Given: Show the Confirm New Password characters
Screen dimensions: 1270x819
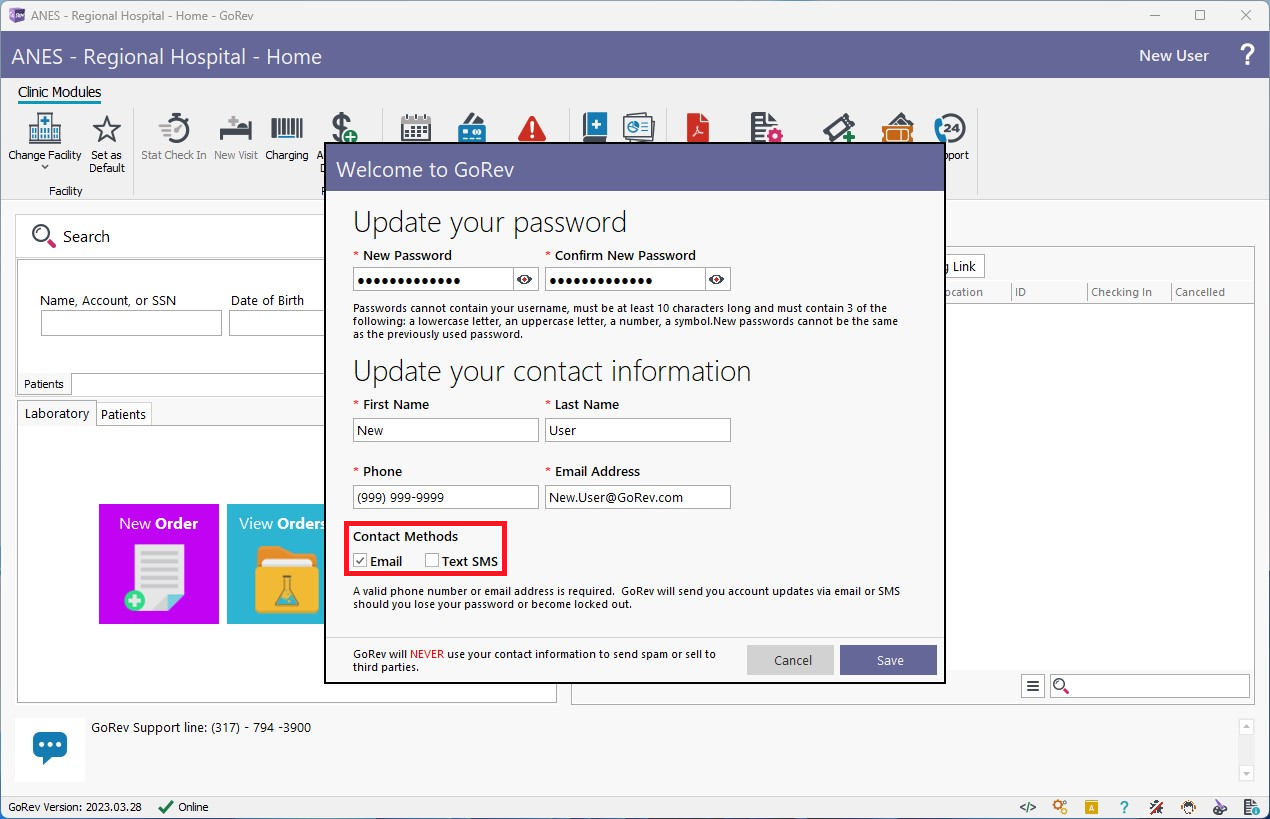Looking at the screenshot, I should 718,279.
